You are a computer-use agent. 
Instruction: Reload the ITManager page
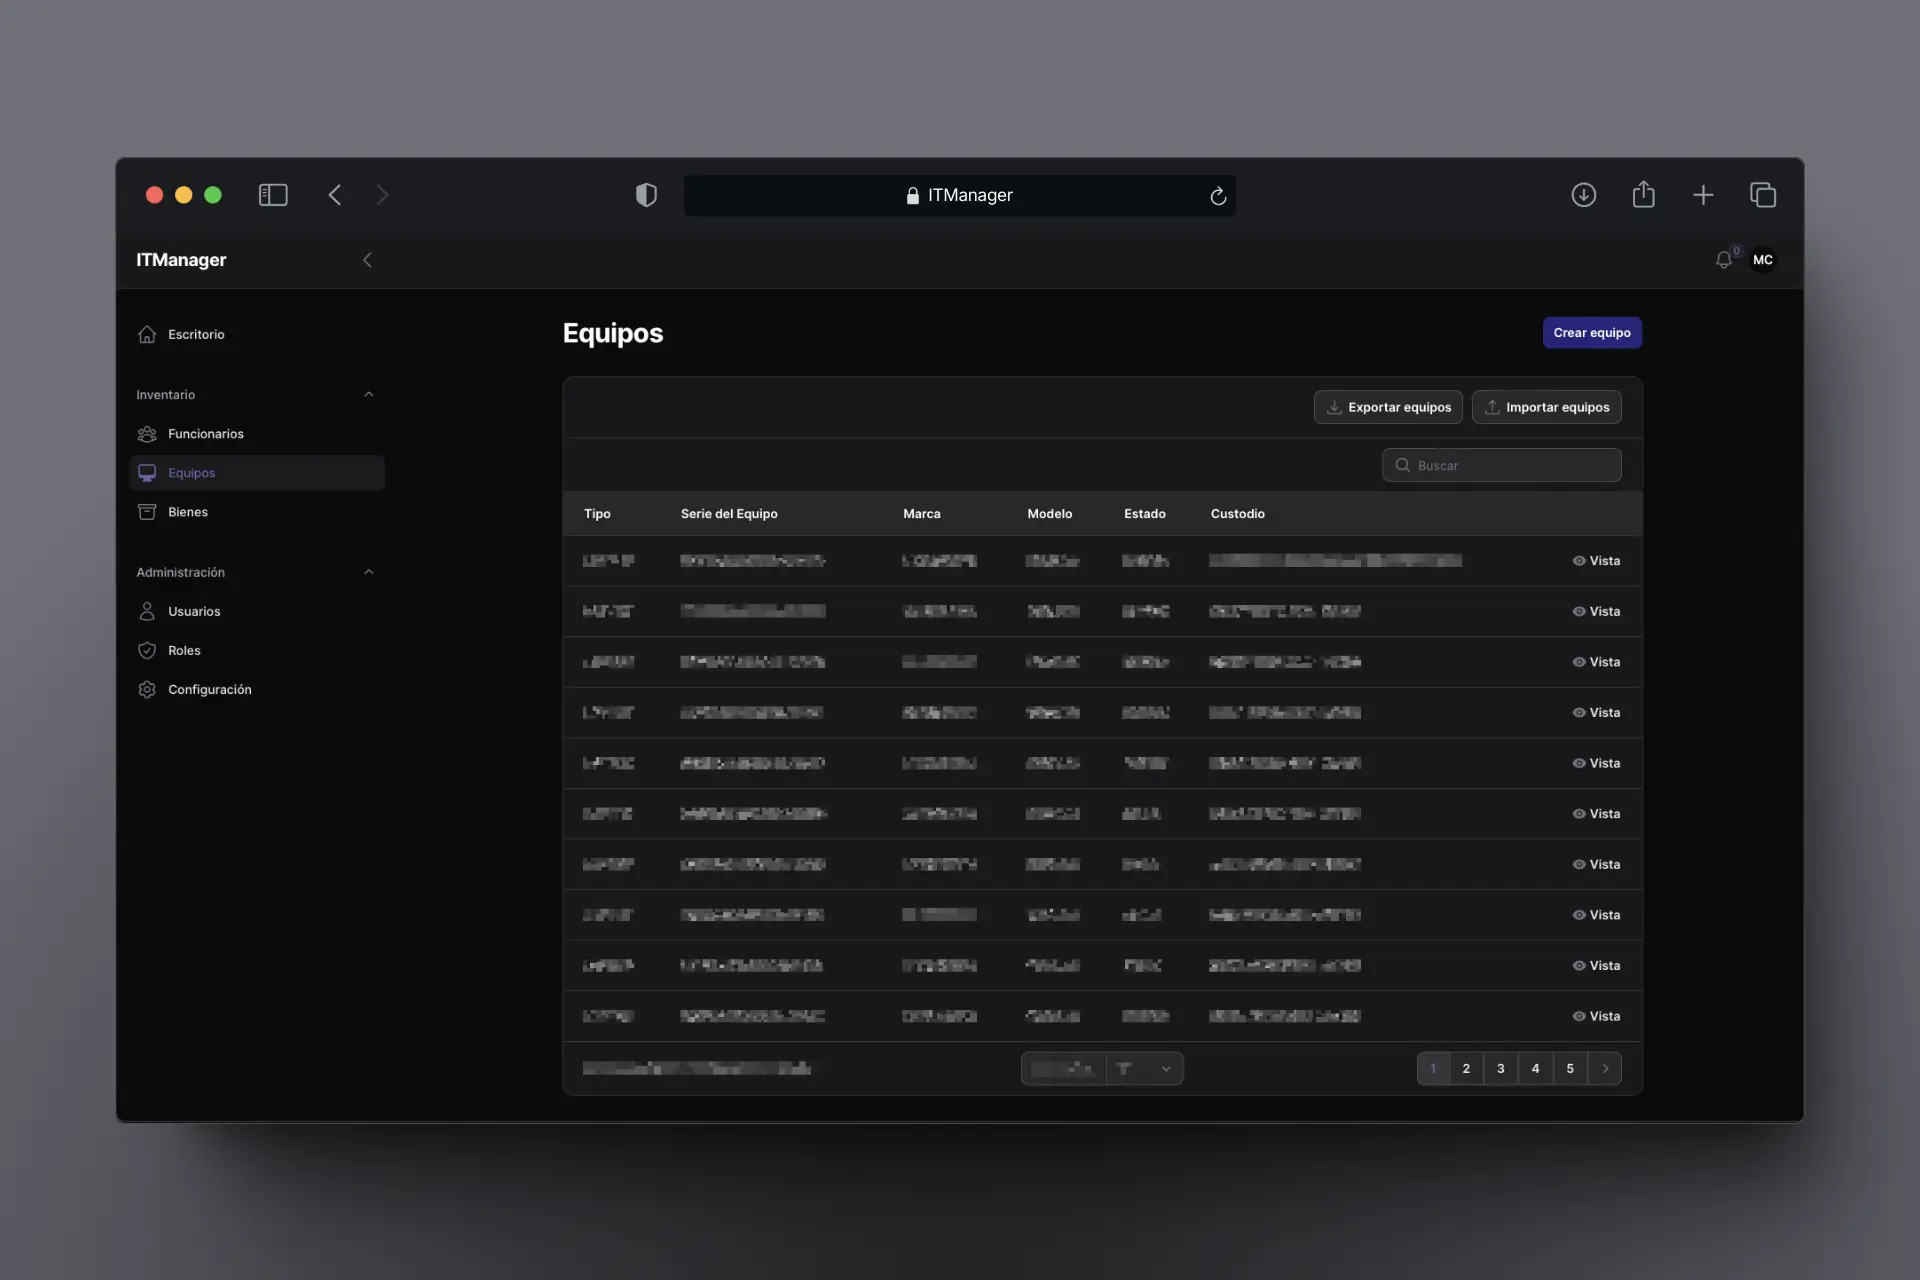[x=1217, y=196]
